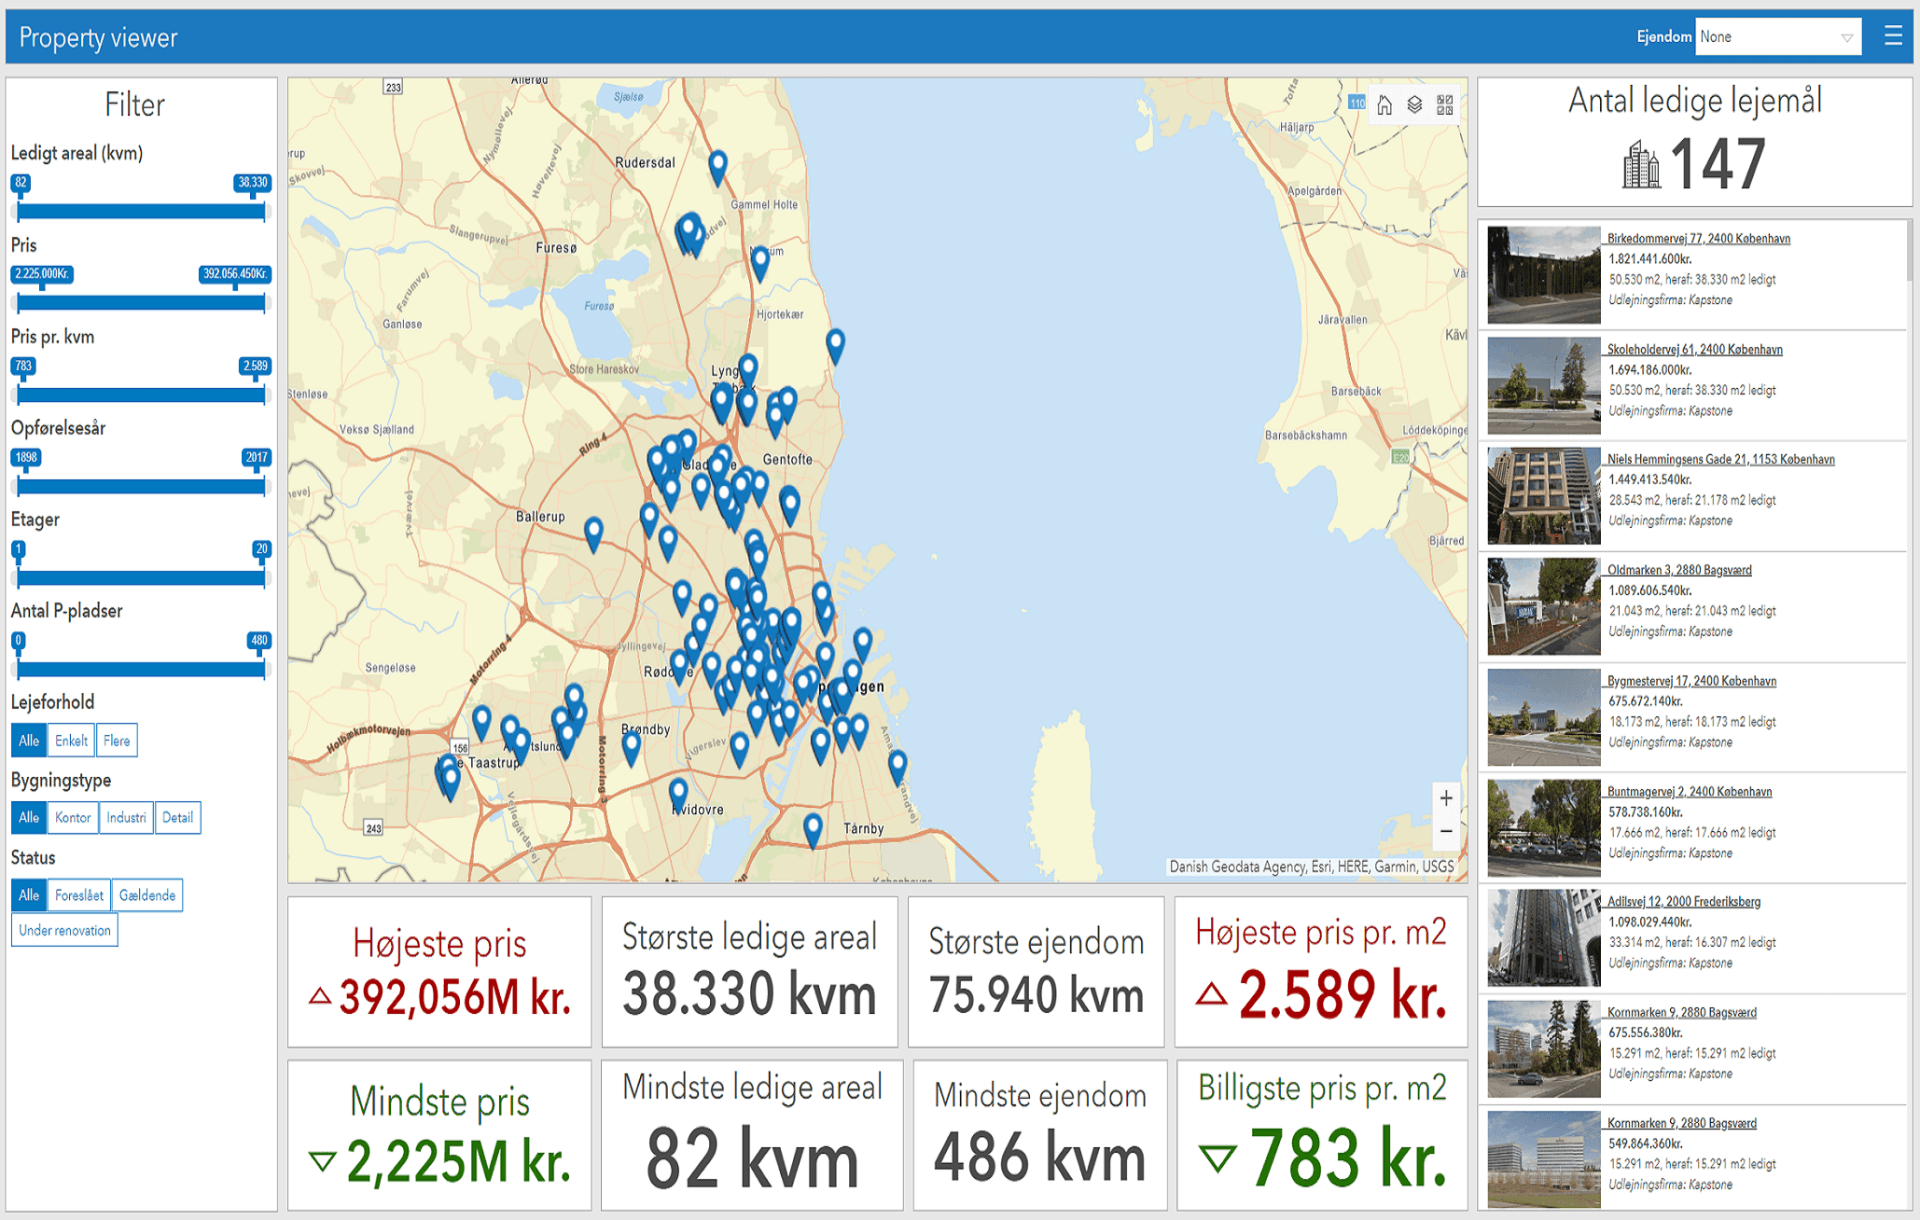Open the hamburger menu in header
The height and width of the screenshot is (1220, 1920).
[x=1892, y=37]
